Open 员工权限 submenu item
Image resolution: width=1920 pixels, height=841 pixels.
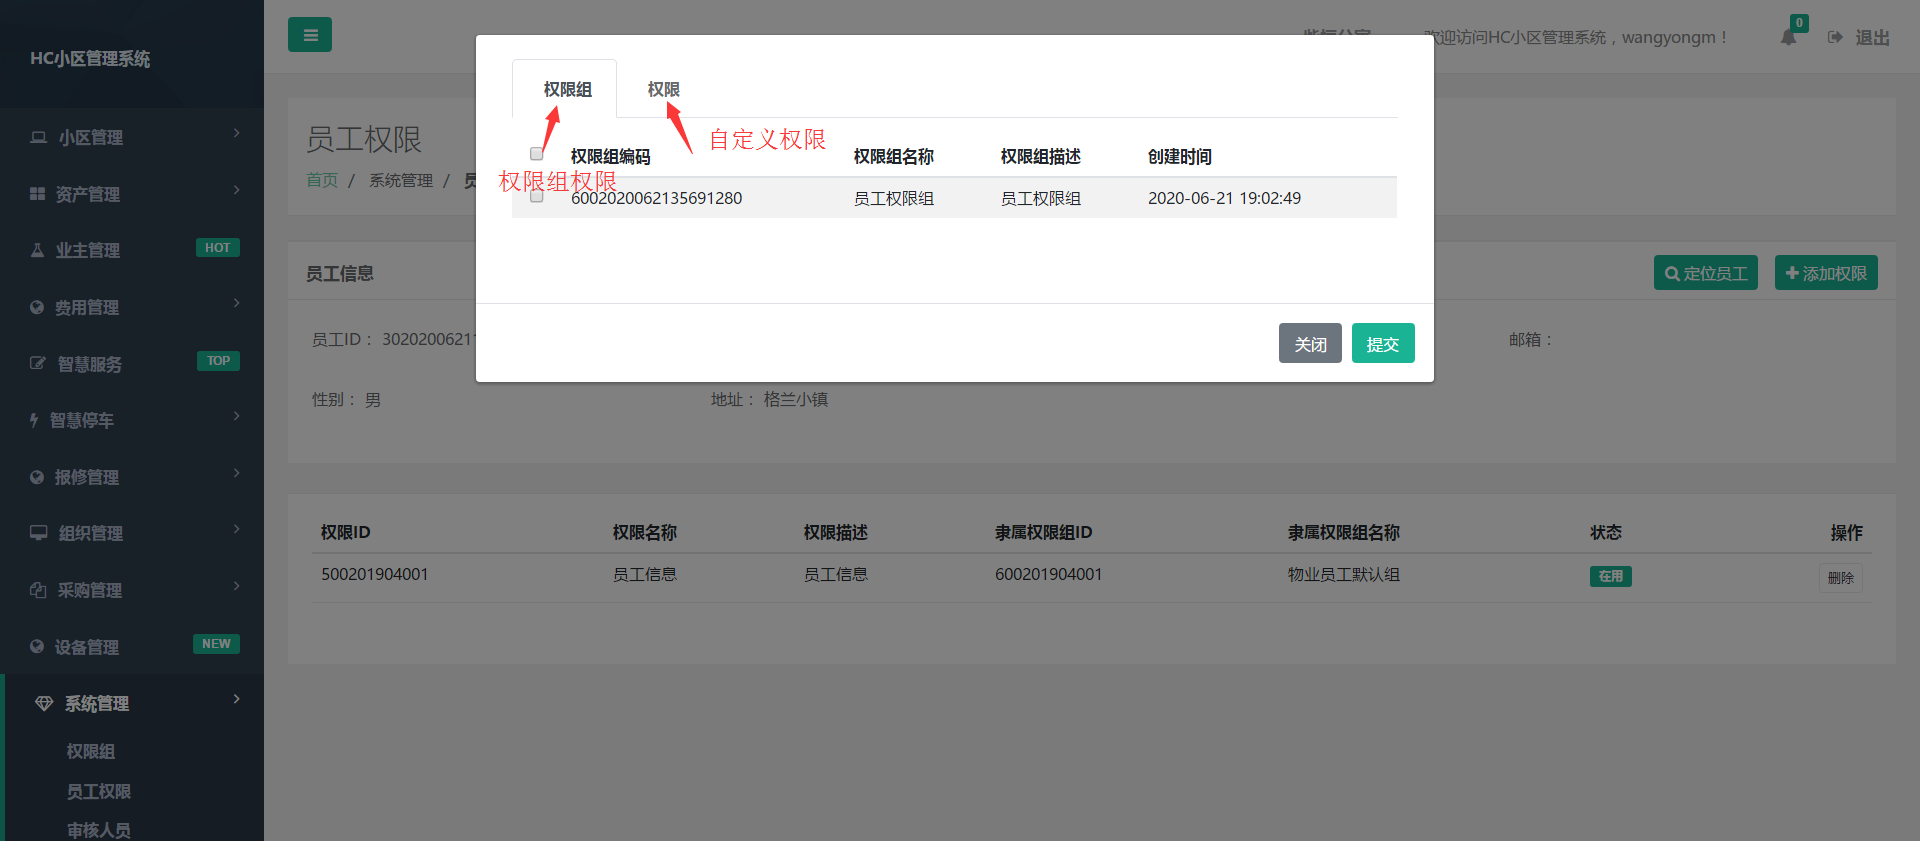pos(99,791)
